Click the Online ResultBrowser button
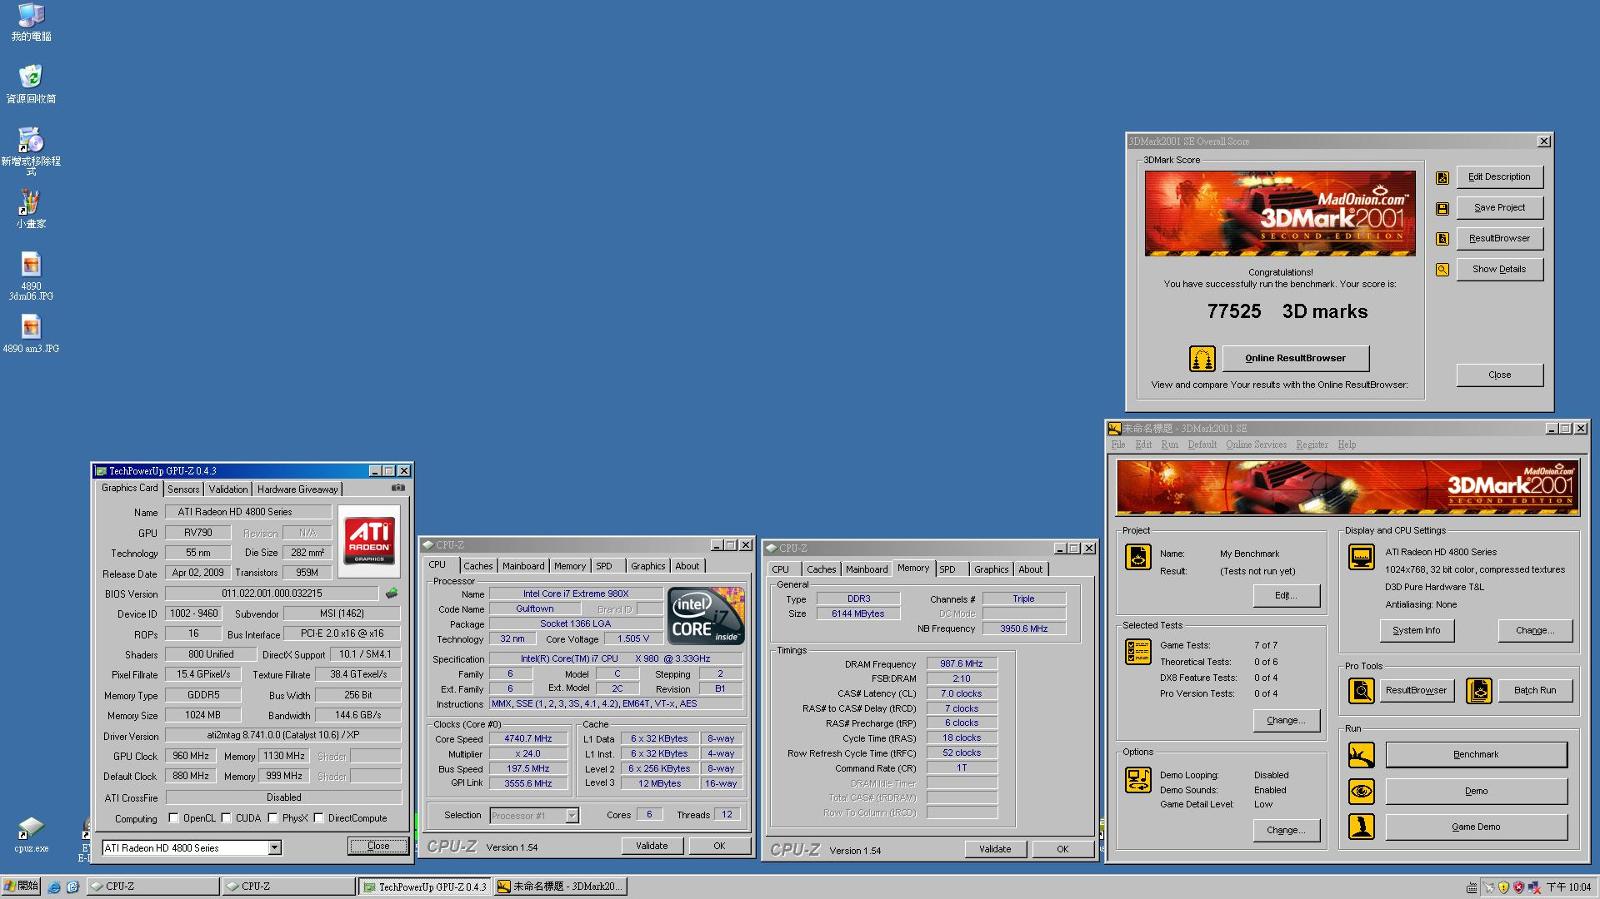 coord(1295,358)
